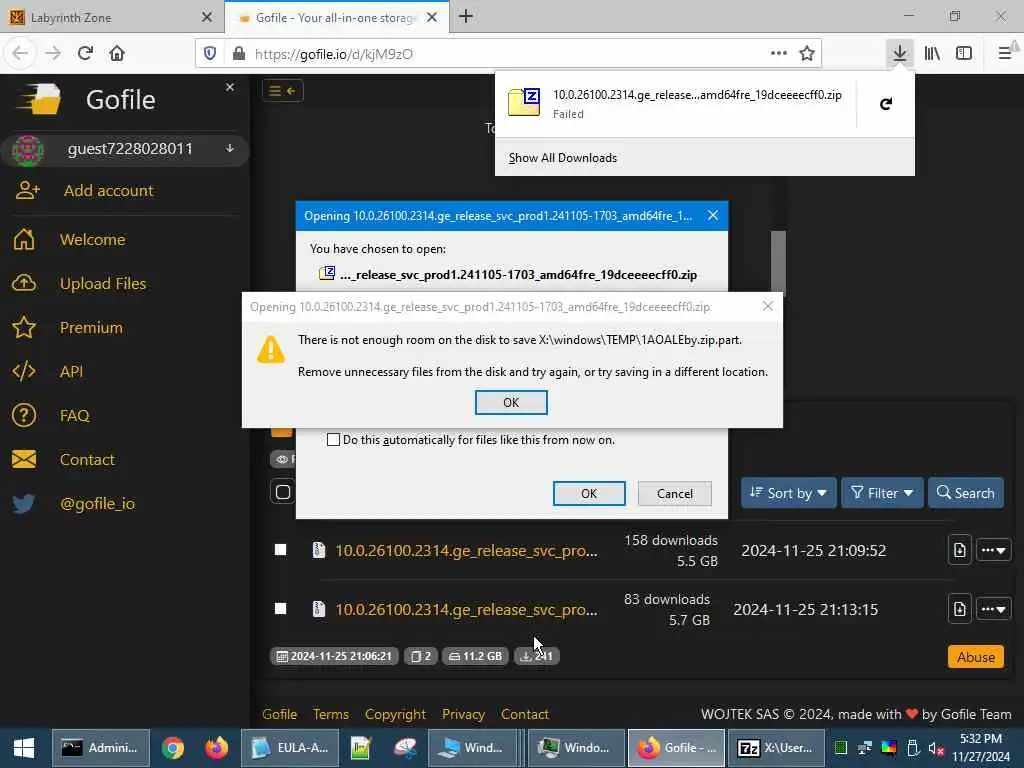Viewport: 1024px width, 768px height.
Task: Report folder with the Abuse button
Action: (976, 657)
